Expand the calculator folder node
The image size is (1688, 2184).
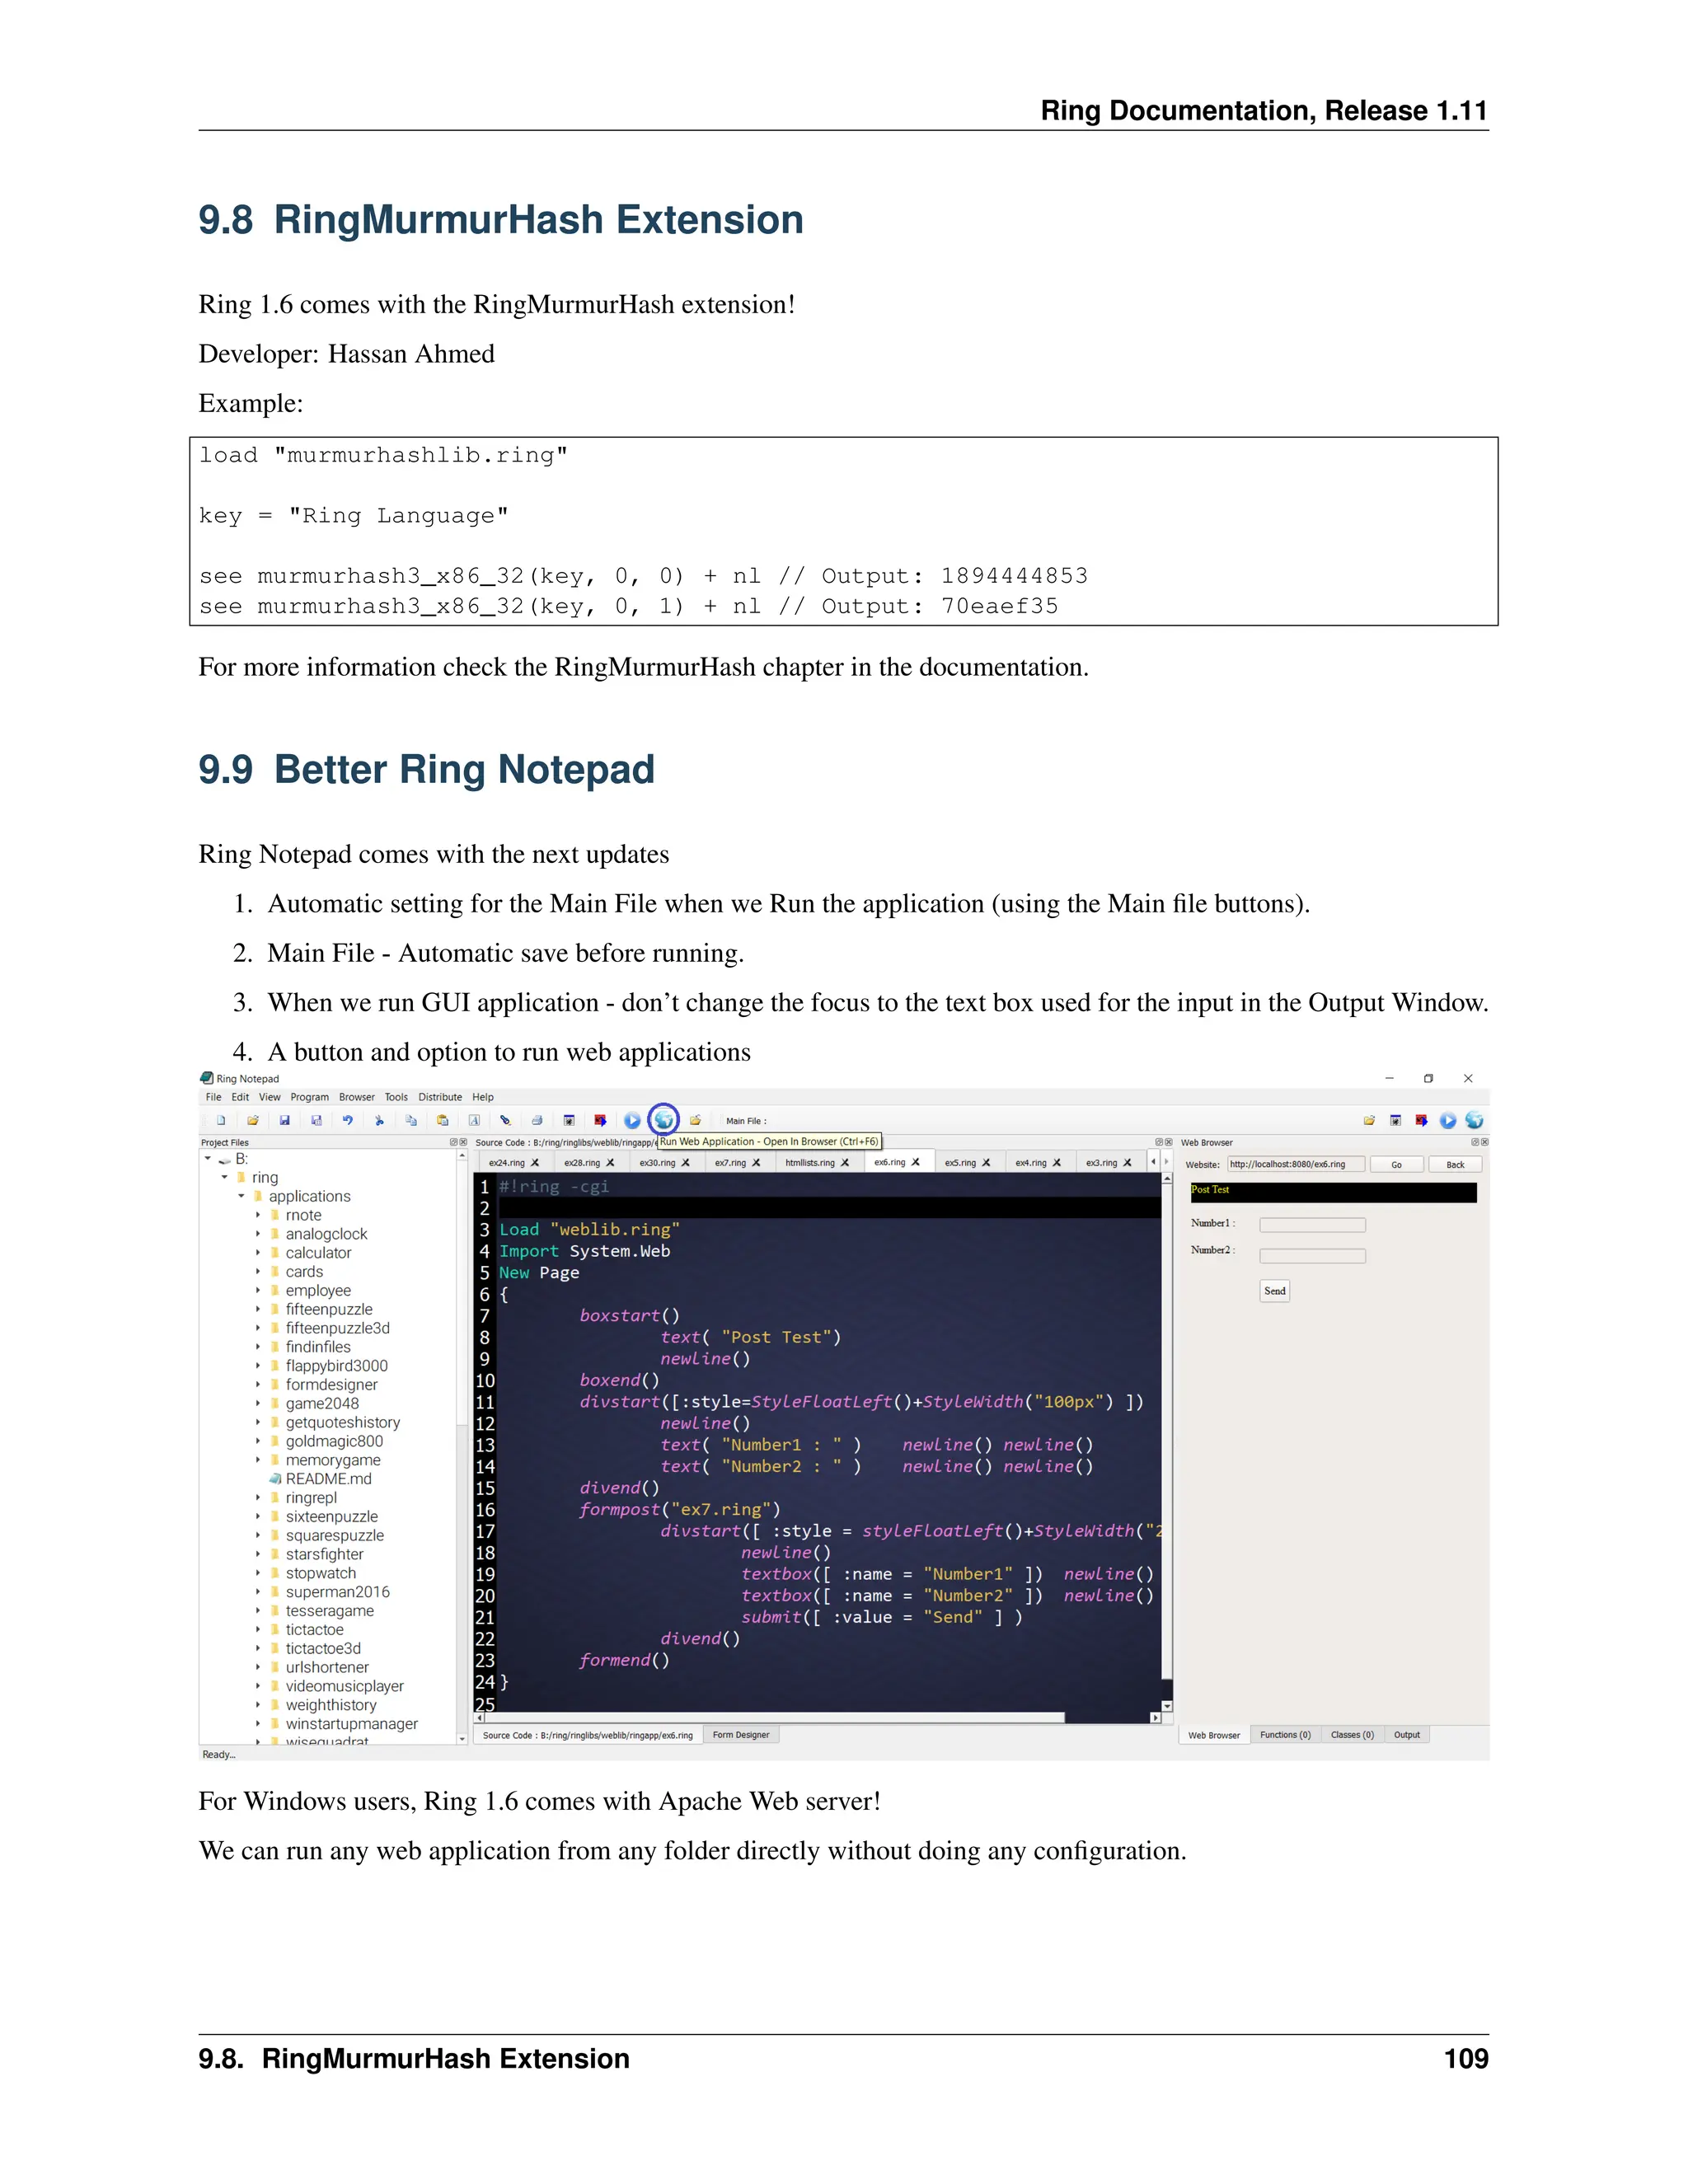[258, 1253]
